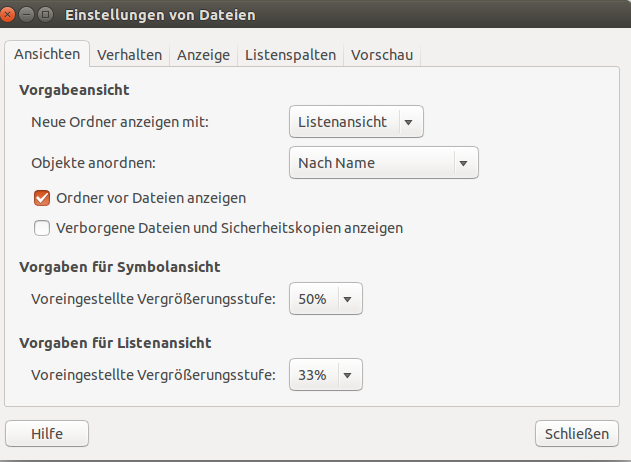This screenshot has width=631, height=462.
Task: Click the Hilfe button
Action: click(47, 434)
